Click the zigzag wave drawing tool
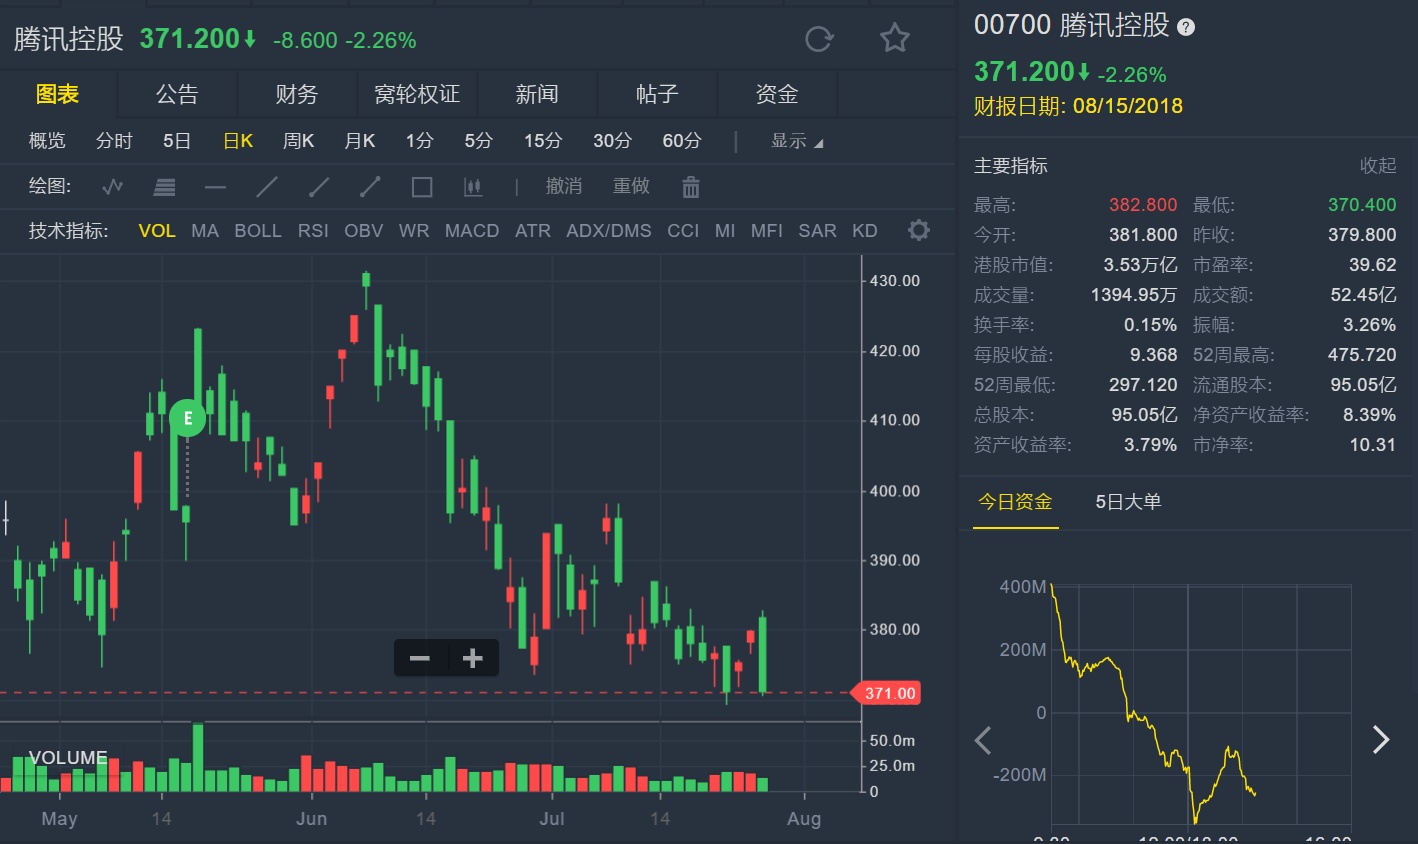This screenshot has height=844, width=1418. pyautogui.click(x=113, y=187)
